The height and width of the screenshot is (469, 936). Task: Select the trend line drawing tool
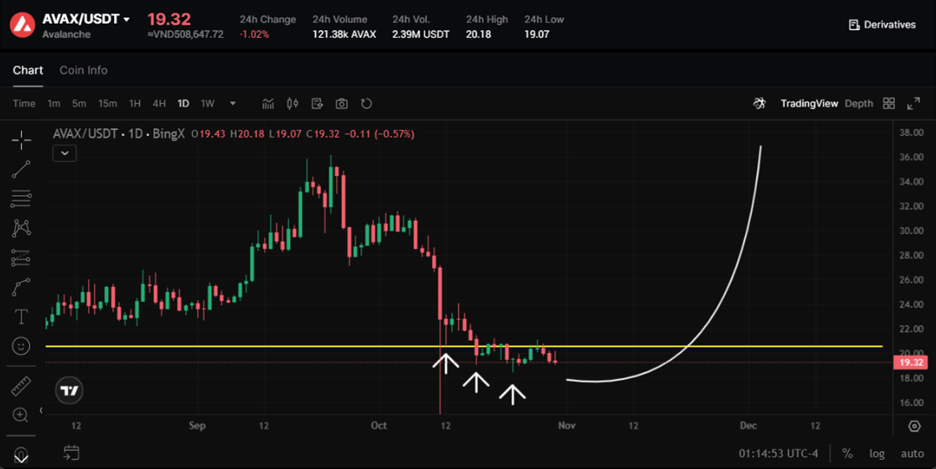(21, 169)
